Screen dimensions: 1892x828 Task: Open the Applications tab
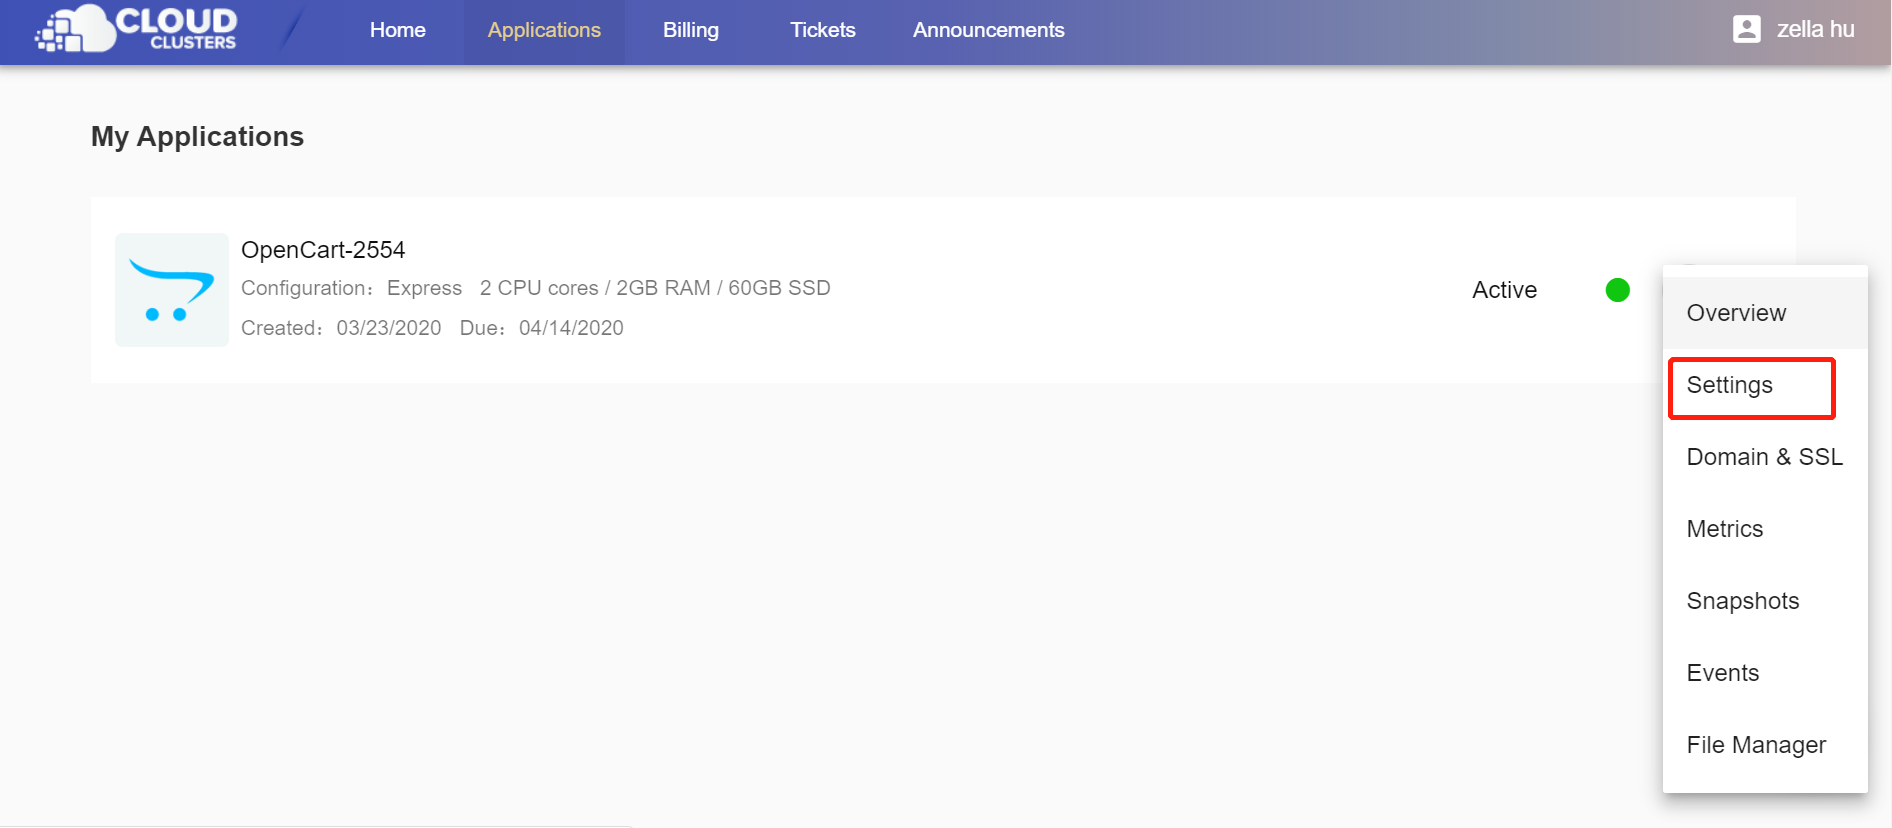click(544, 30)
